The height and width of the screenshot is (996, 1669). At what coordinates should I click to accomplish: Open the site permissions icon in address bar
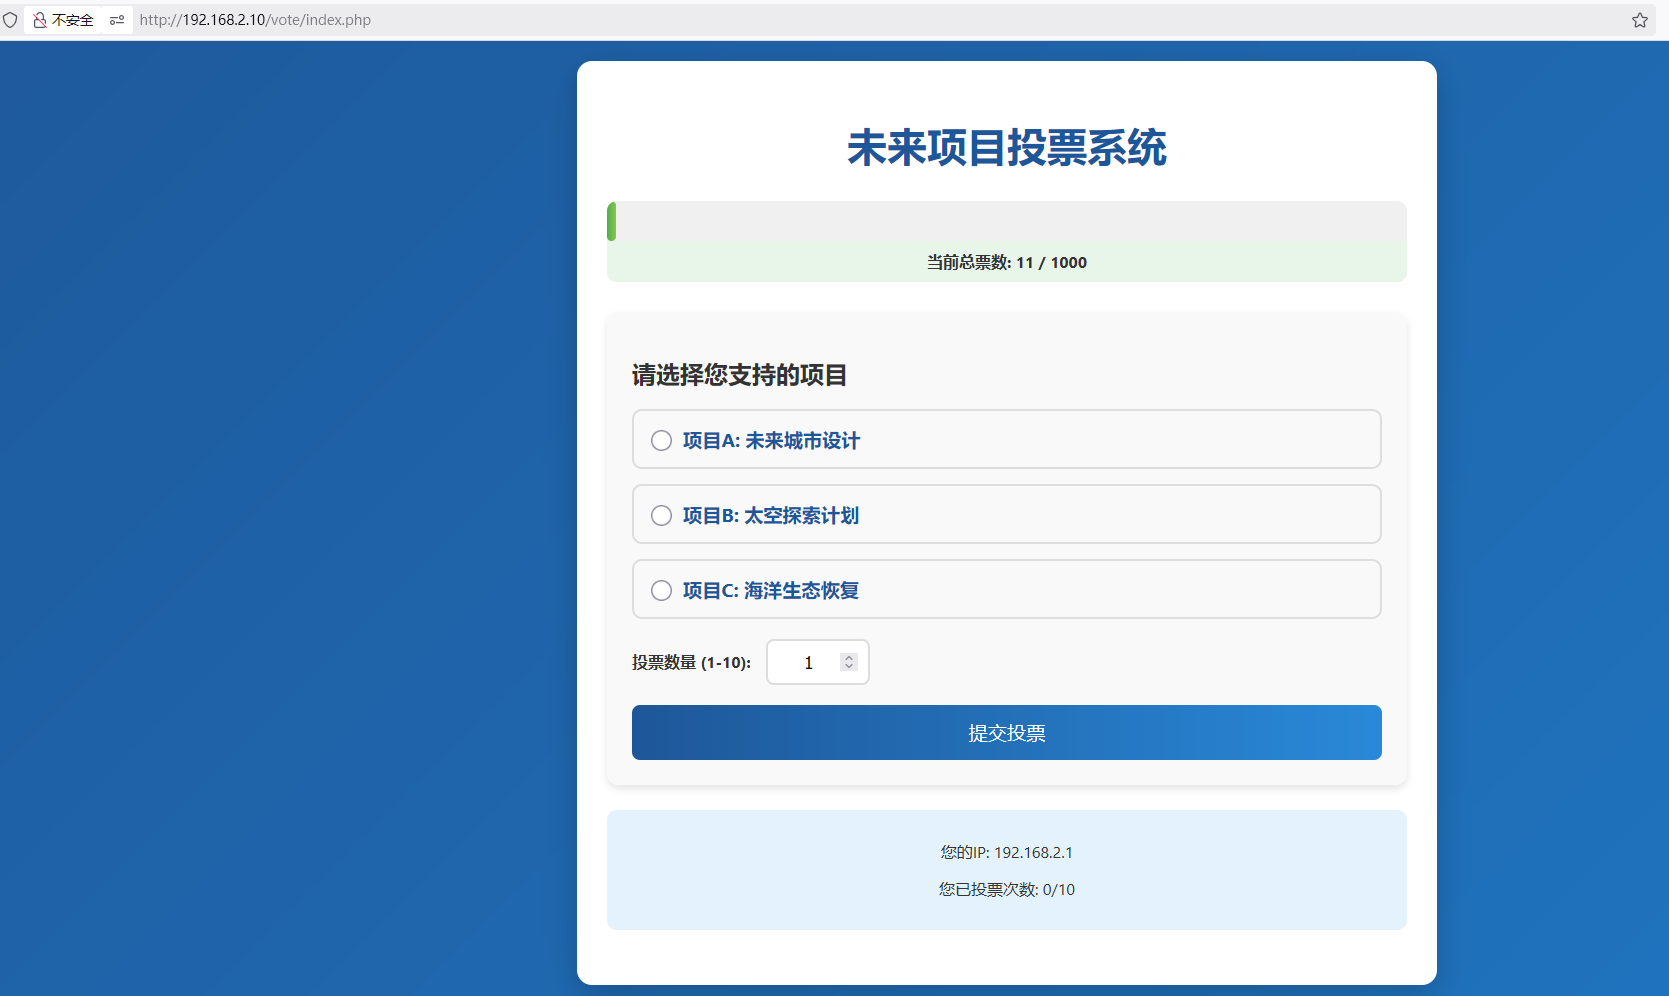(x=117, y=20)
